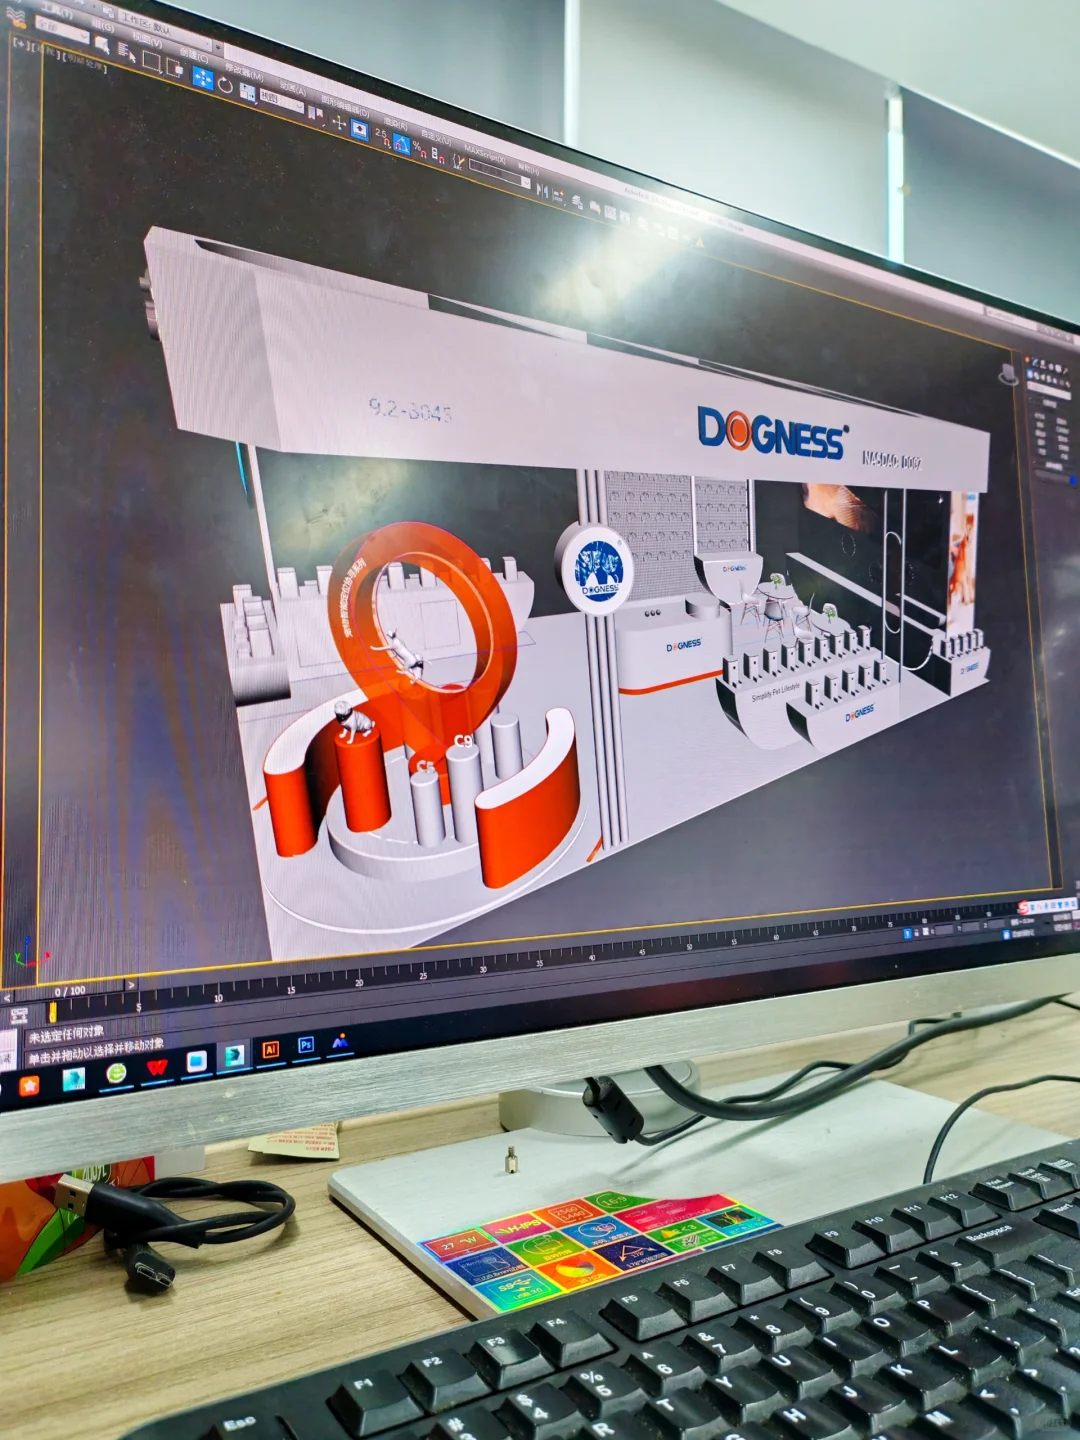Toggle Window/Crossing selection mode
The image size is (1080, 1440).
coord(174,68)
